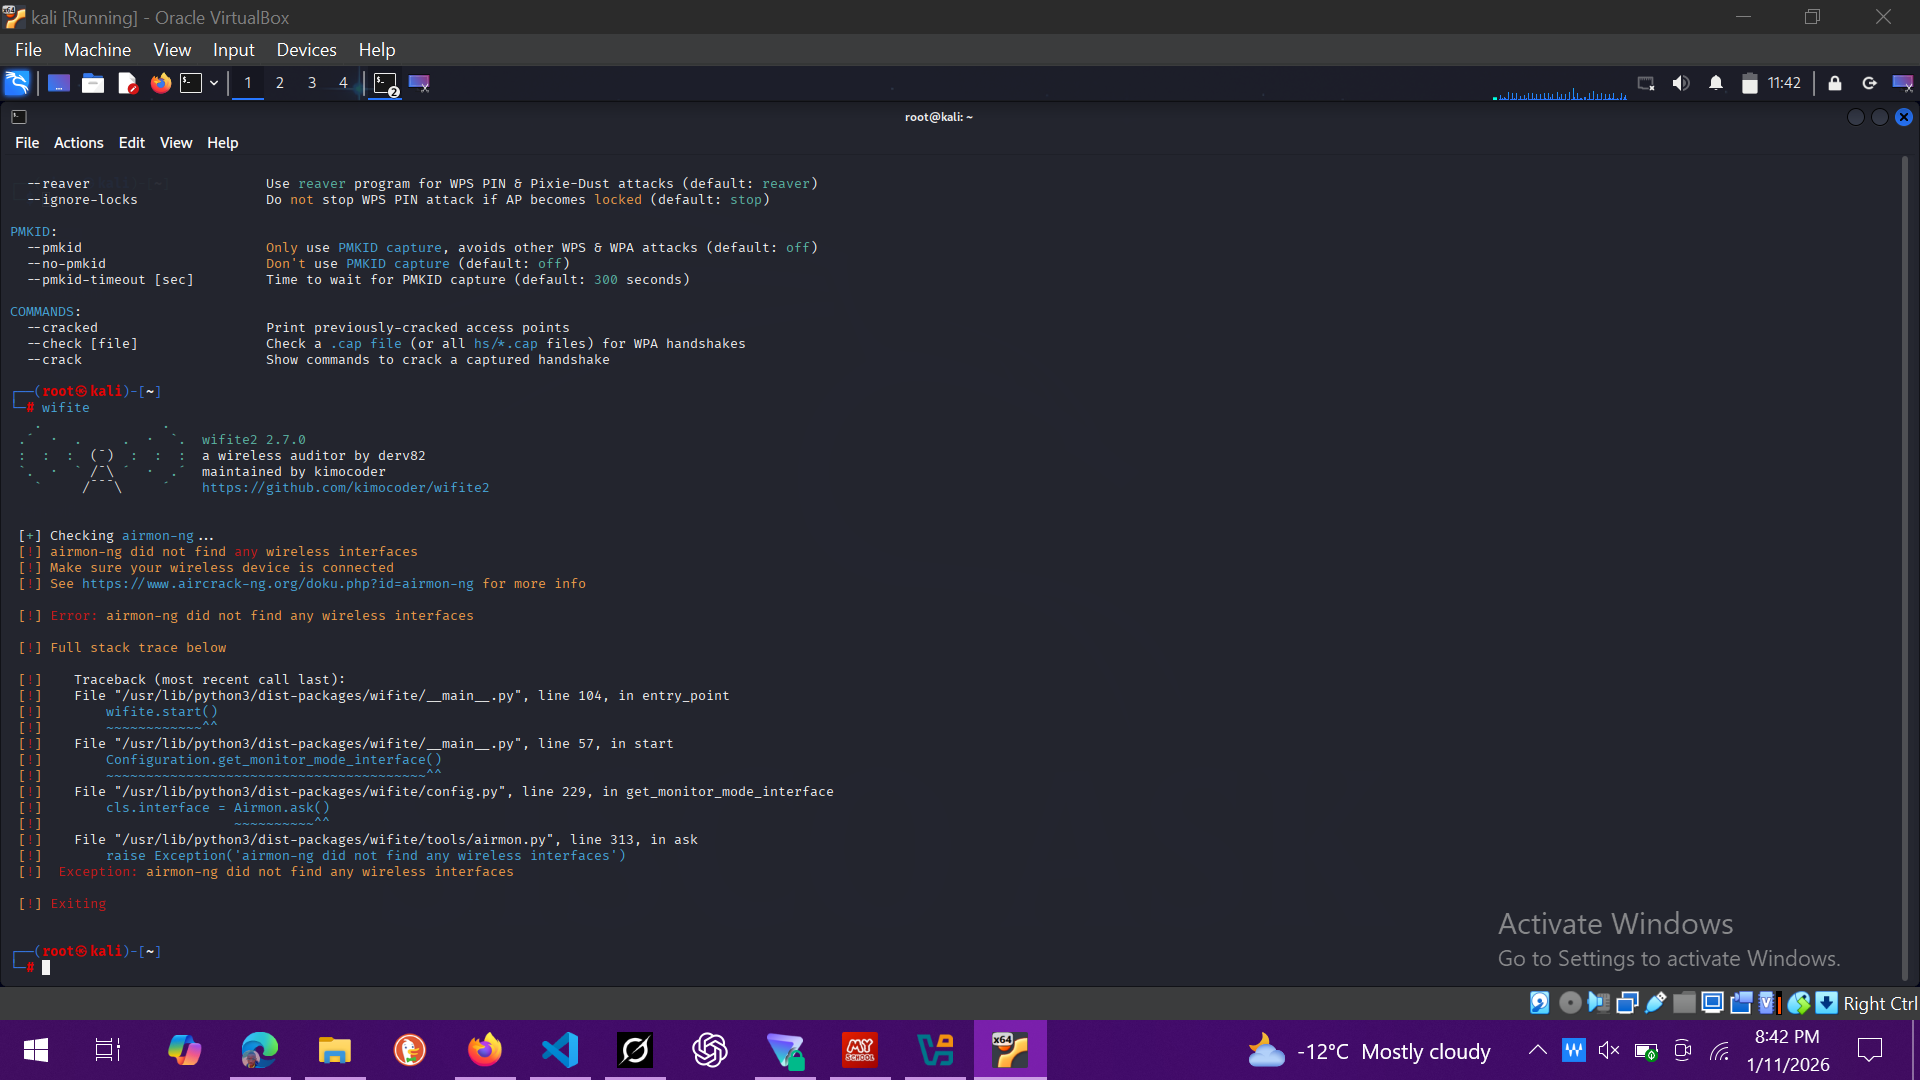Image resolution: width=1920 pixels, height=1080 pixels.
Task: Open the text editor launcher in the Kali panel
Action: coord(127,83)
